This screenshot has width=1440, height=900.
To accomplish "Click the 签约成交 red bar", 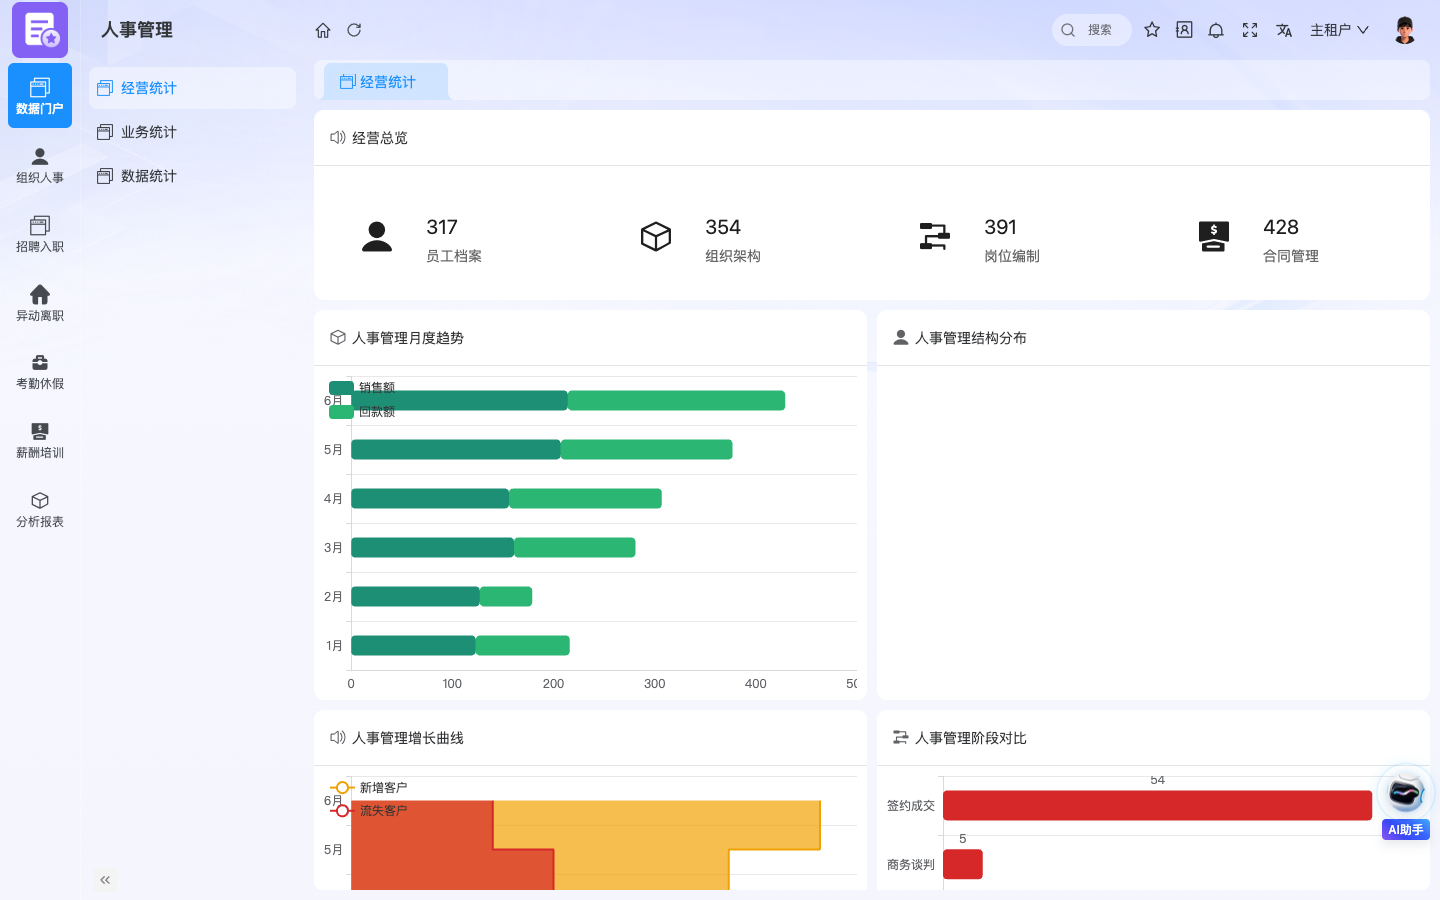I will pos(1157,805).
